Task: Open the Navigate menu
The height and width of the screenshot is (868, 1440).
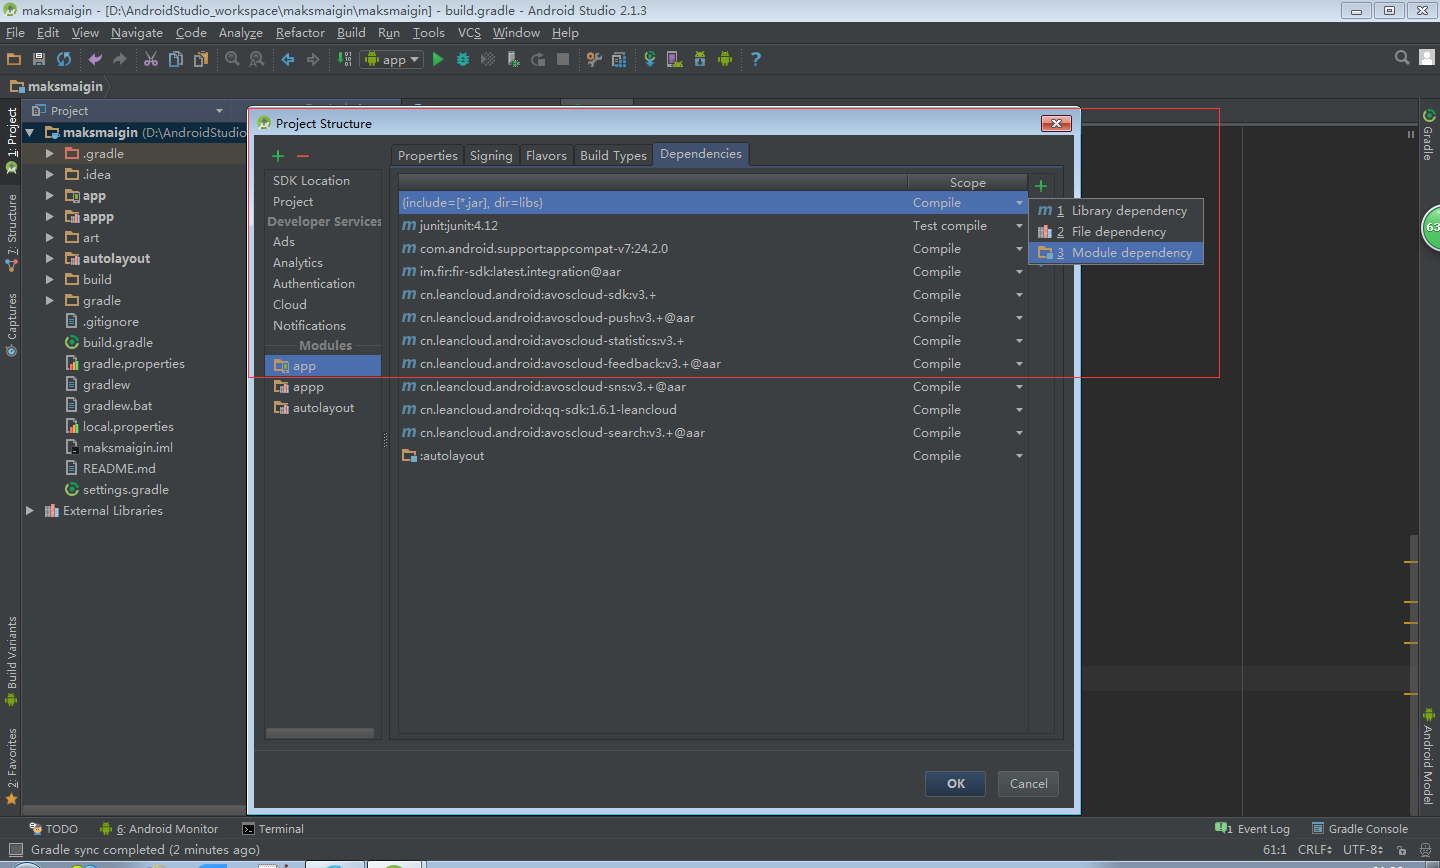Action: click(x=137, y=33)
